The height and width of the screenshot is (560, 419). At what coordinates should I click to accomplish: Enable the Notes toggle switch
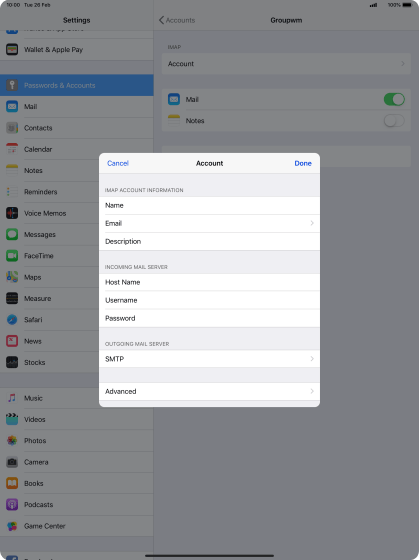coord(394,121)
